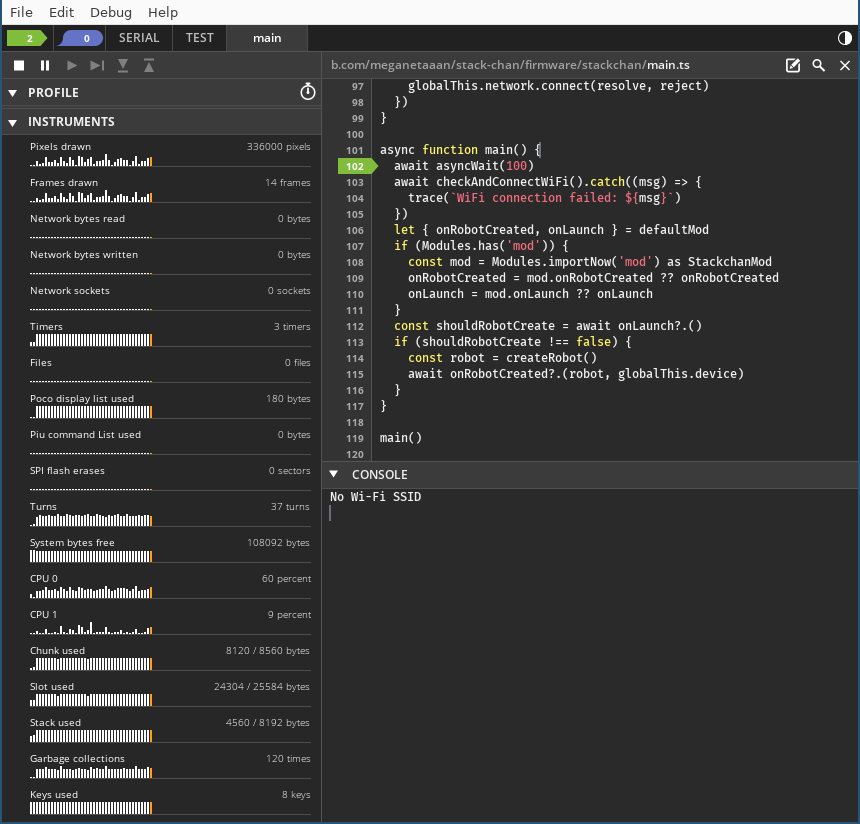This screenshot has height=824, width=860.
Task: Click the Stop debugging square icon
Action: [19, 66]
